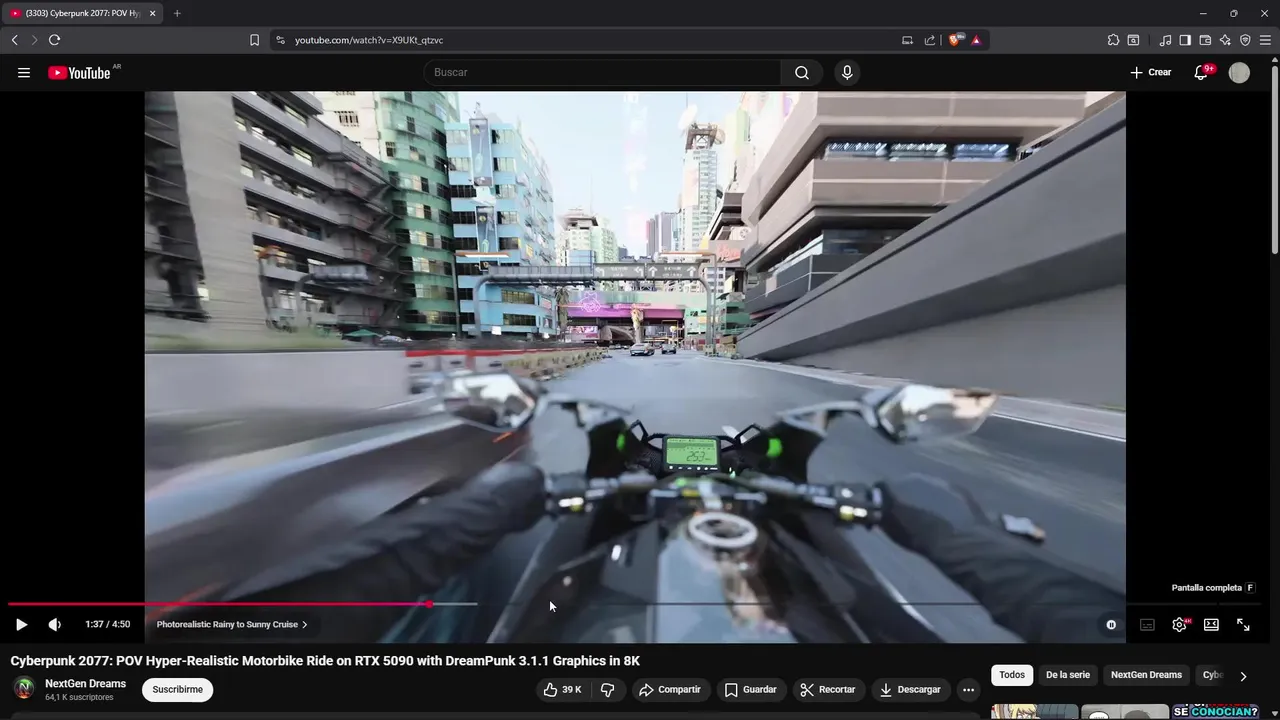Open NextGen Dreams channel name link
Viewport: 1280px width, 720px height.
tap(85, 684)
